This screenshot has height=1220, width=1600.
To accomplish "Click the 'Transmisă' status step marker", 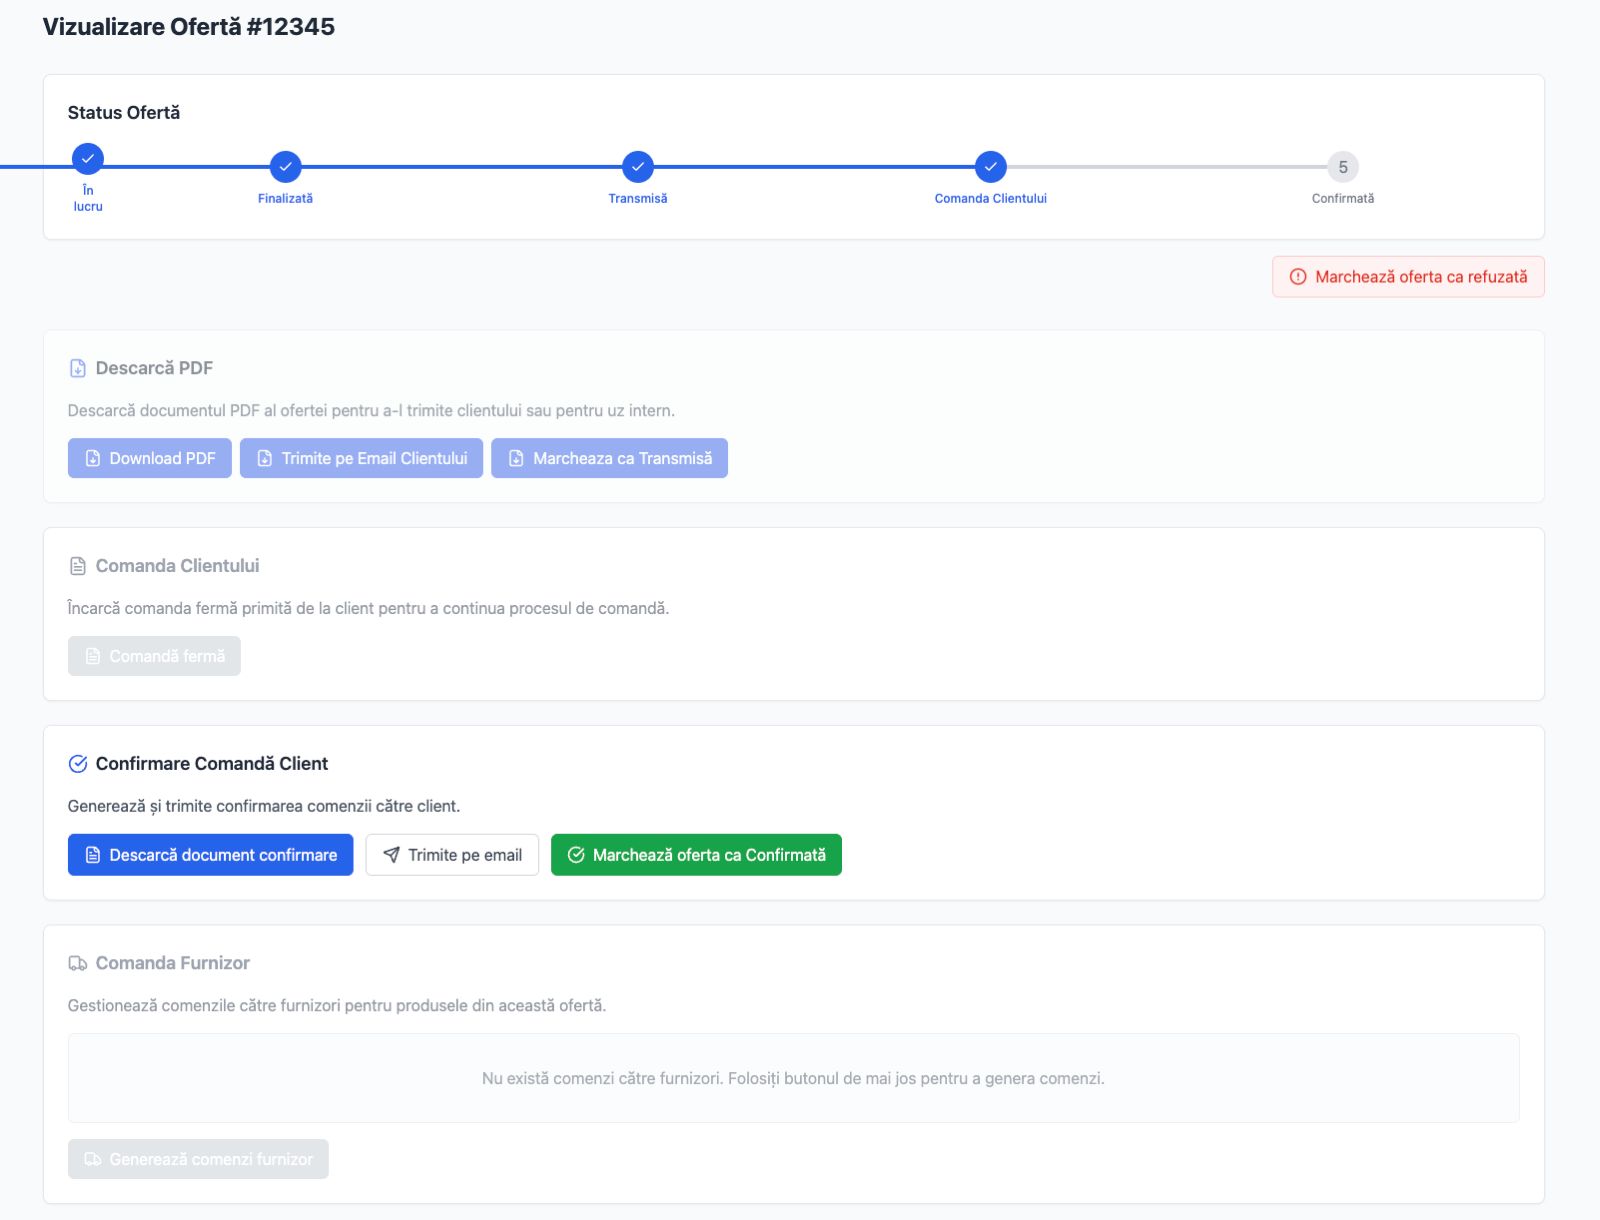I will (x=637, y=167).
